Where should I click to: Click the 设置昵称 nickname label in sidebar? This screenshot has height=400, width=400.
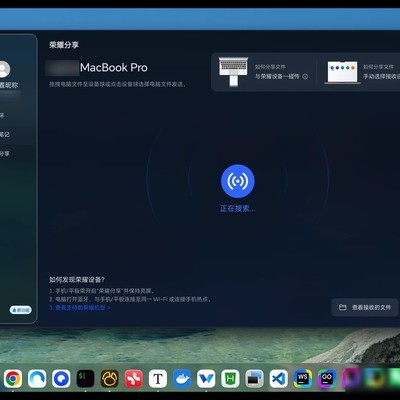(x=9, y=85)
